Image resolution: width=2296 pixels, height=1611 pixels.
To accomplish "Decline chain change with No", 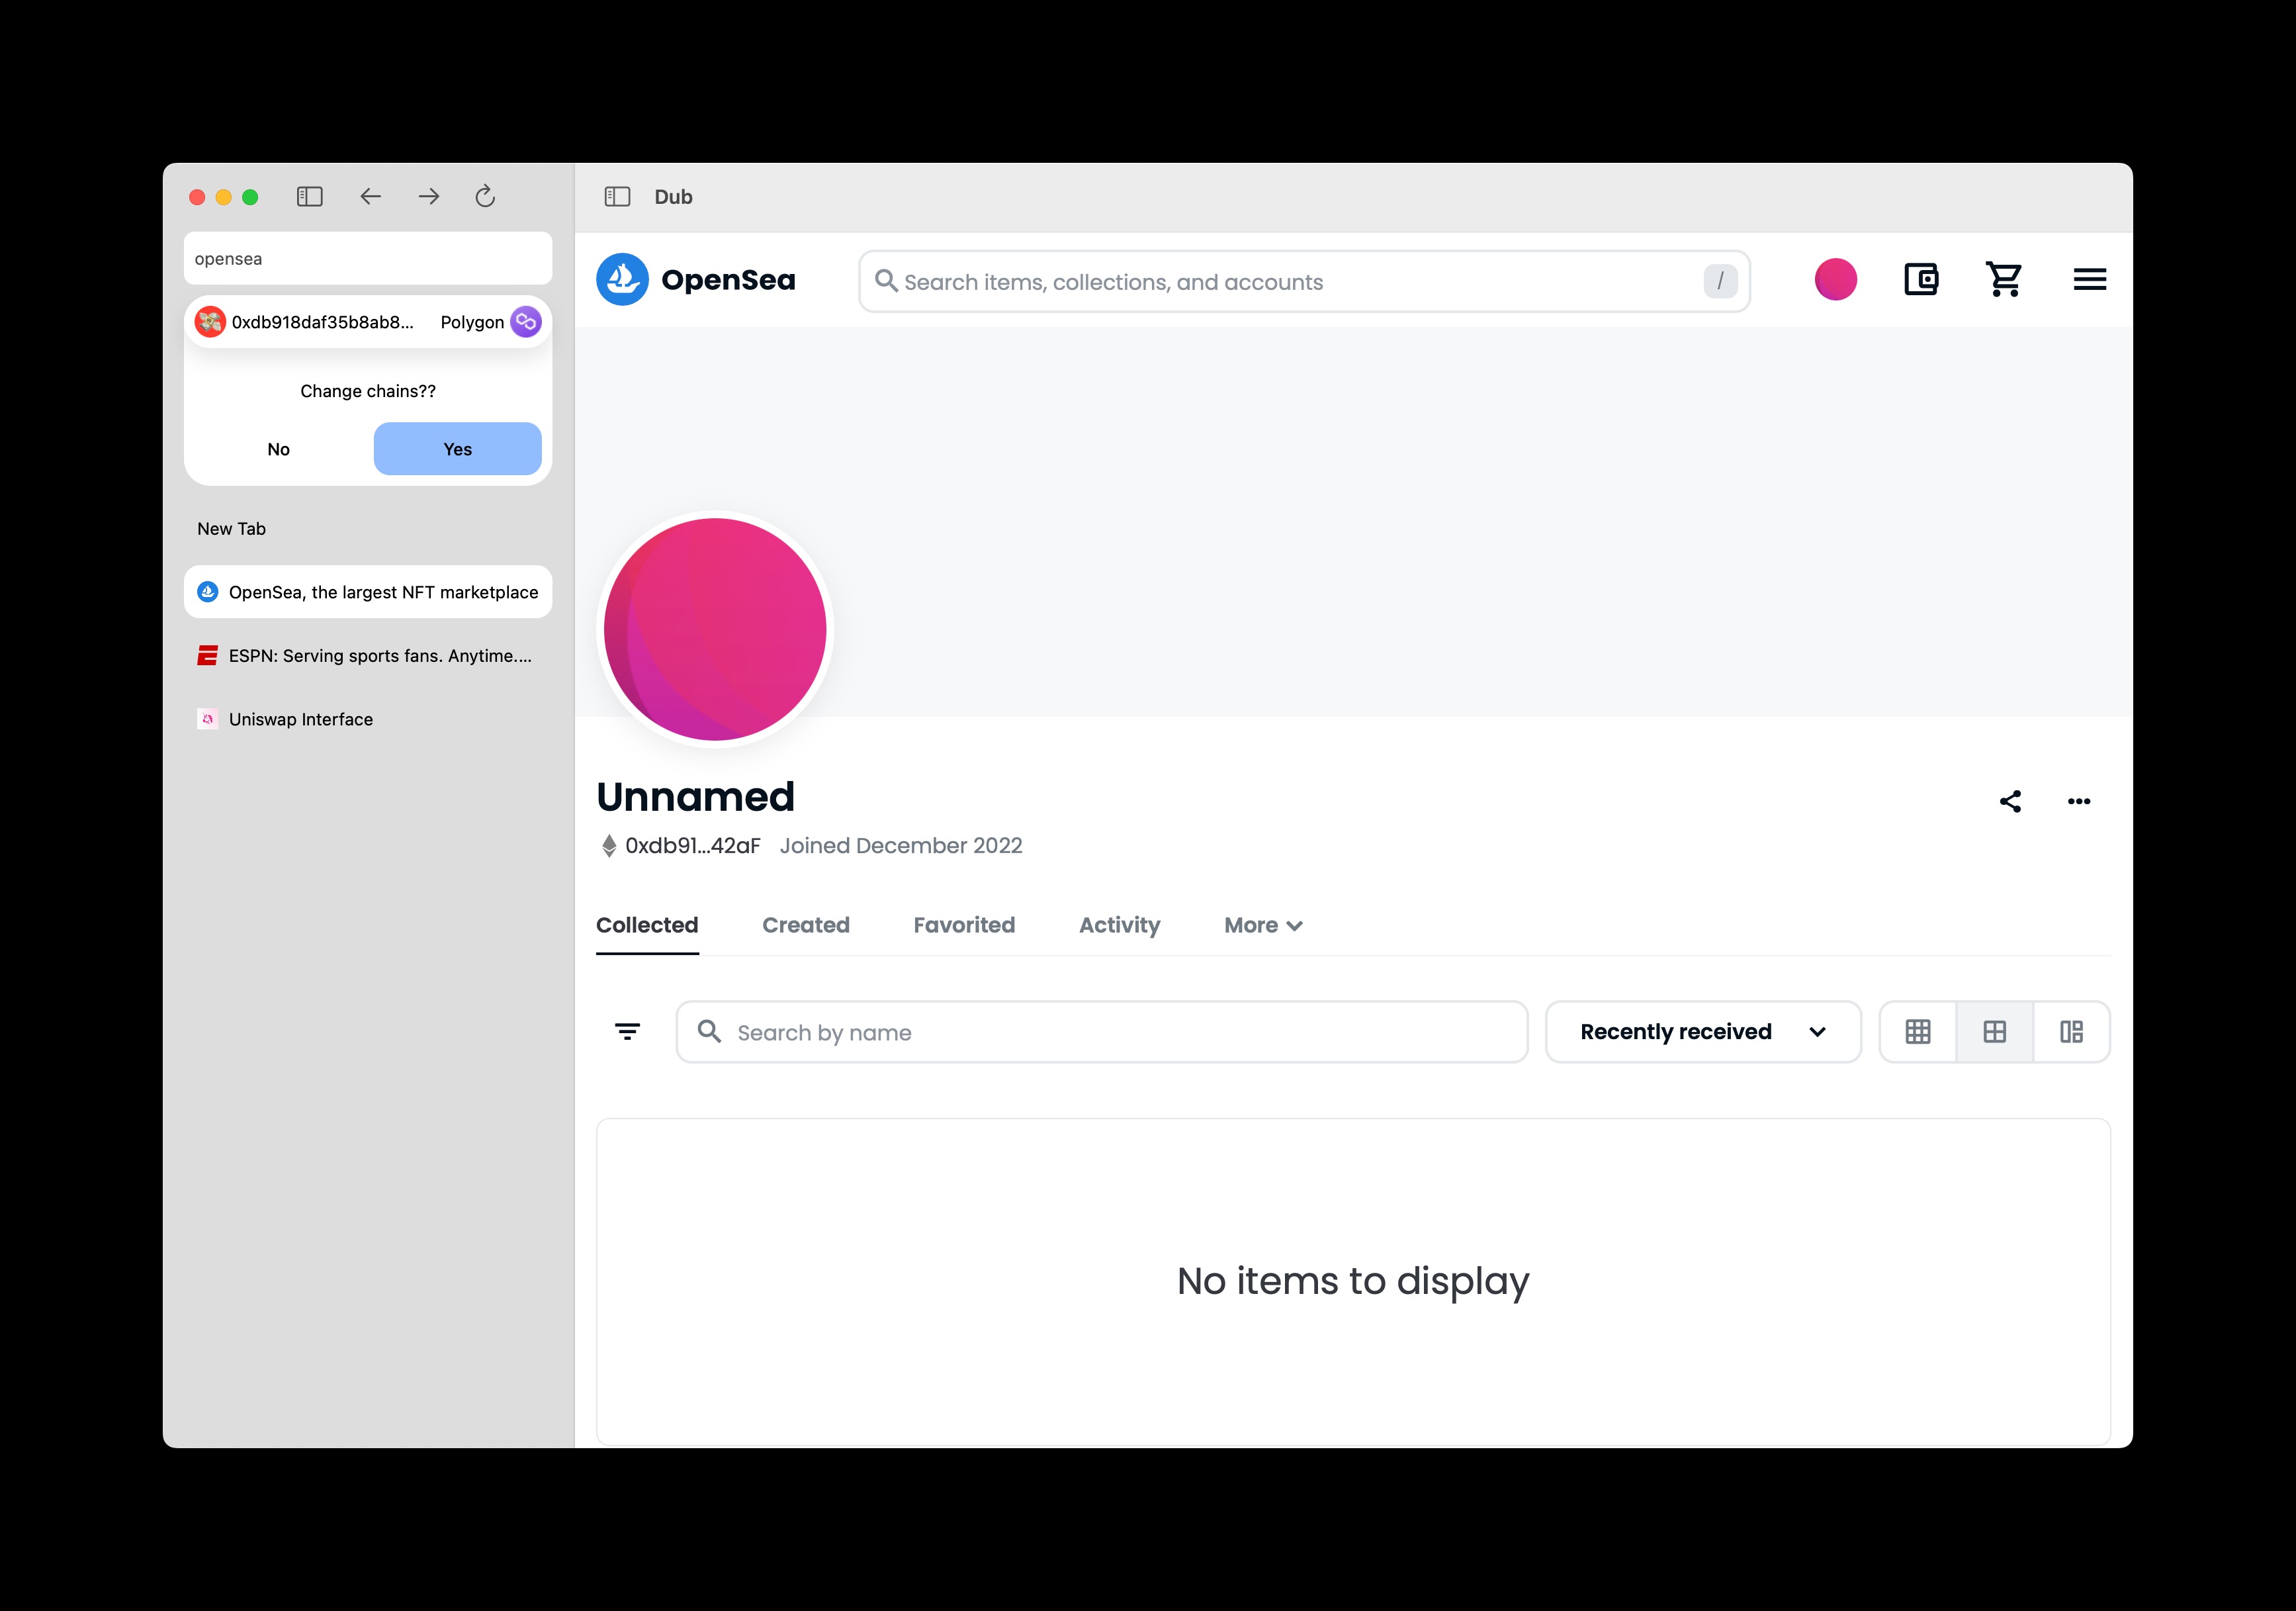I will [x=278, y=449].
